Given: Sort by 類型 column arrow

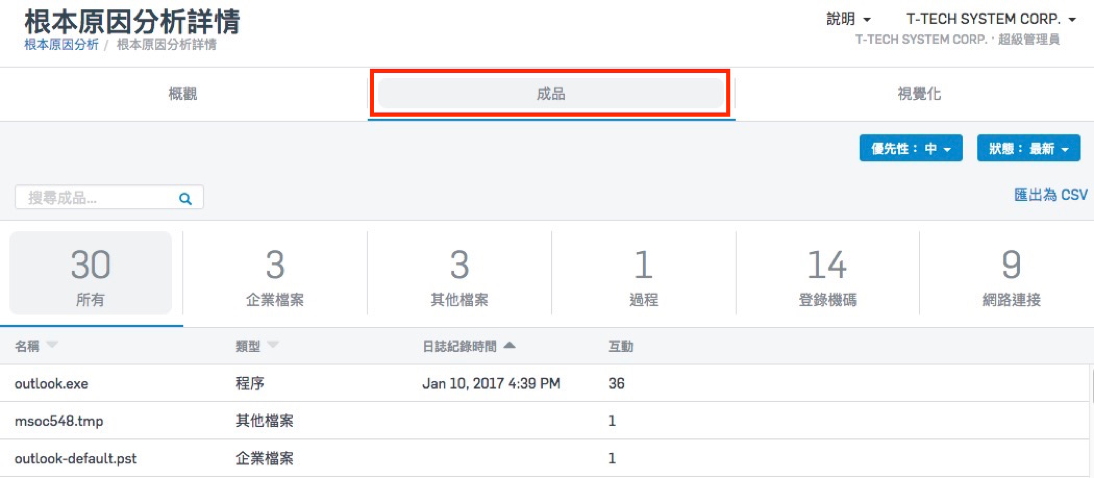Looking at the screenshot, I should (273, 345).
